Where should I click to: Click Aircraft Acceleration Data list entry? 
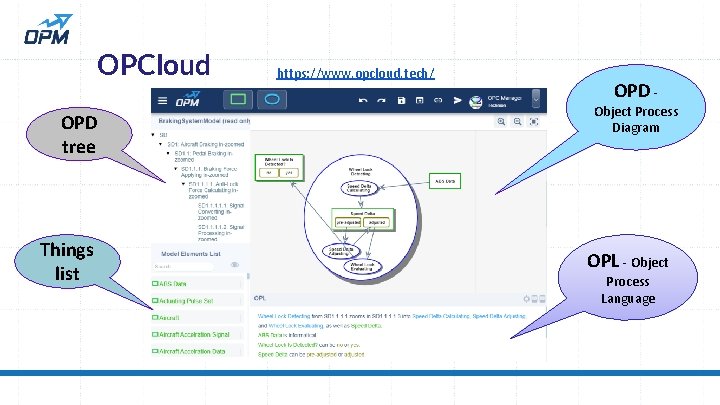click(197, 351)
